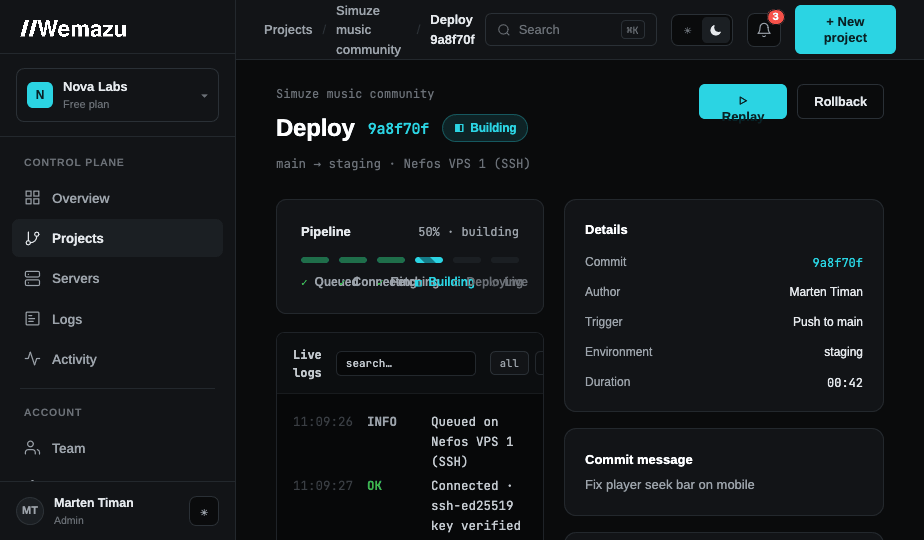Open the Nova Labs workspace switcher
This screenshot has height=540, width=924.
(117, 95)
